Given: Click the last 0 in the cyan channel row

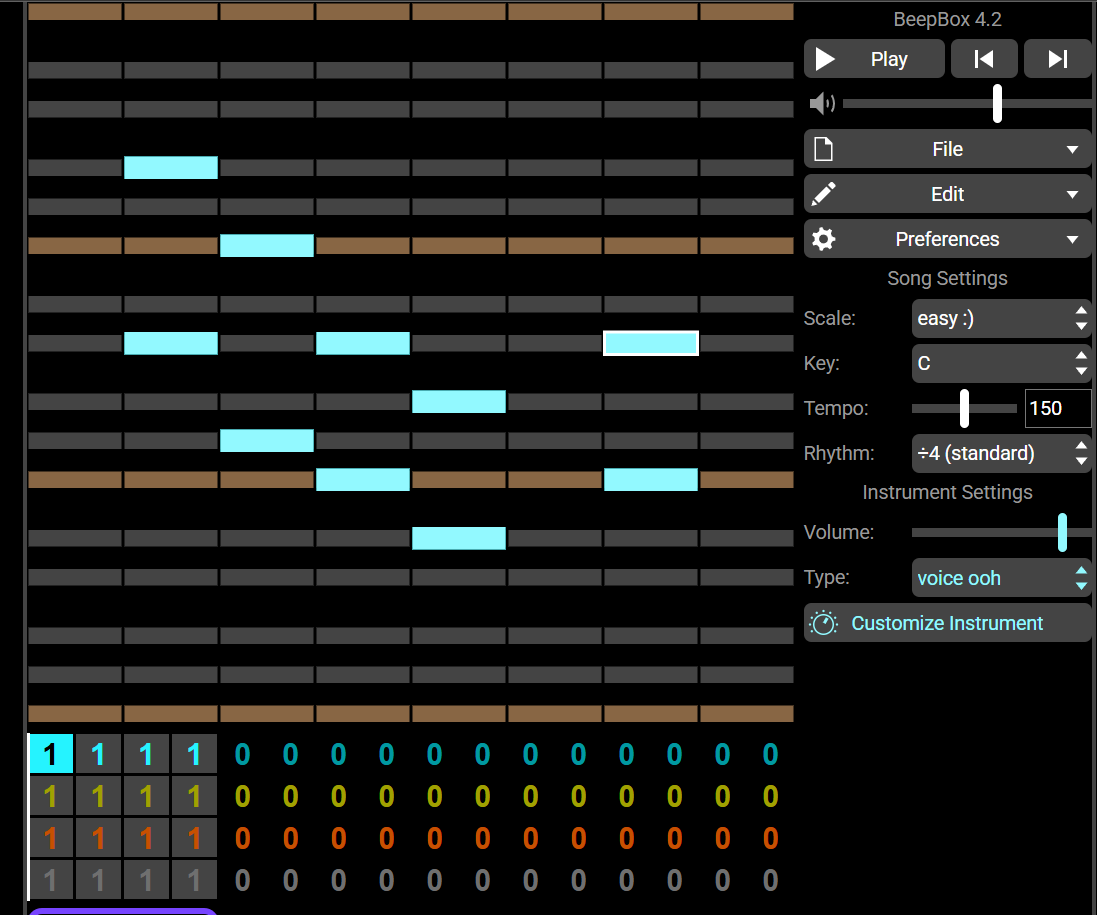Looking at the screenshot, I should pyautogui.click(x=770, y=754).
